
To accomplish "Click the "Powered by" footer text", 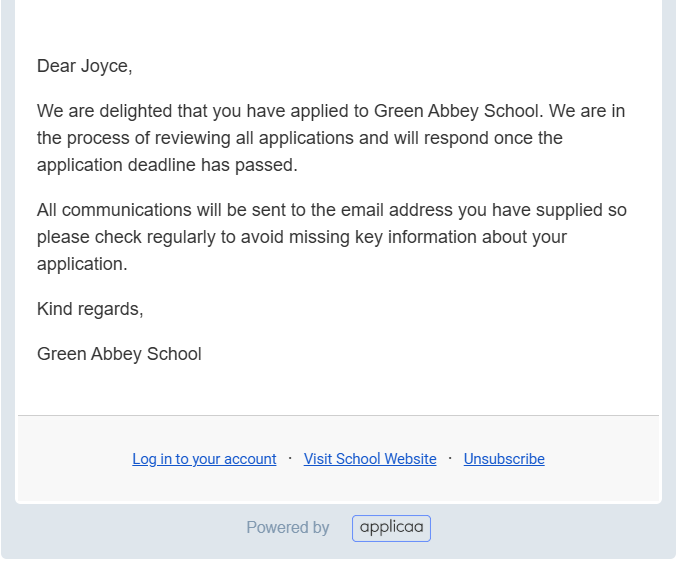I will [288, 528].
